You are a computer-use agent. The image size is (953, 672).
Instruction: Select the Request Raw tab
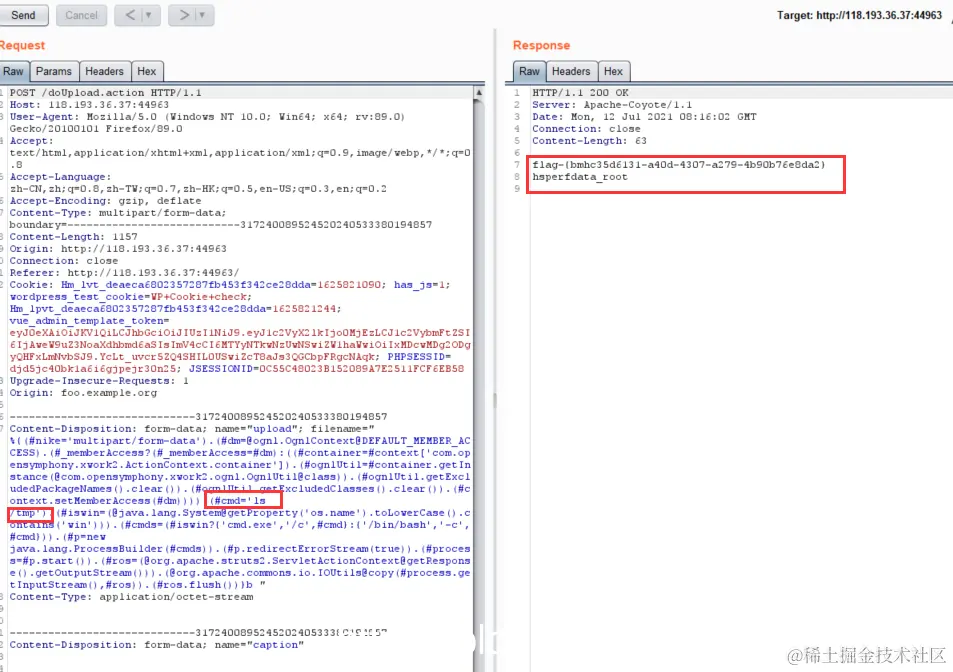coord(13,72)
